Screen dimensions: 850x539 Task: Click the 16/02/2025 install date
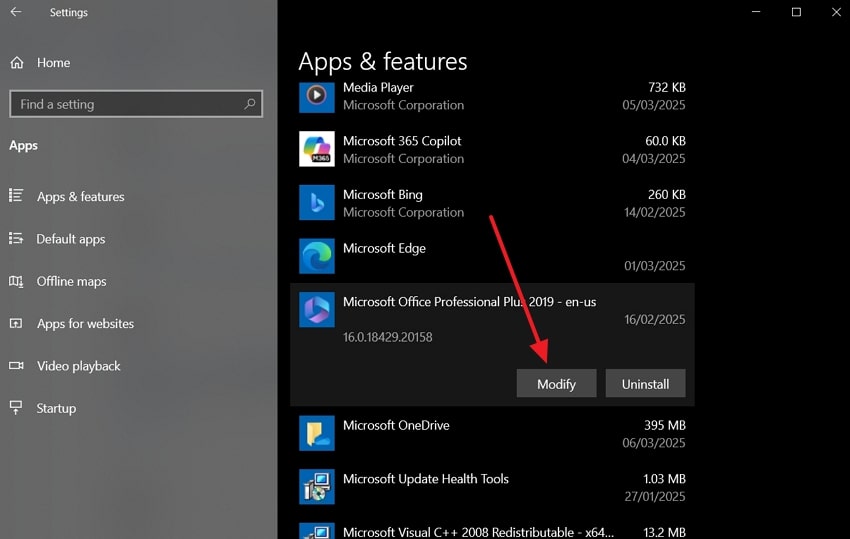(654, 319)
